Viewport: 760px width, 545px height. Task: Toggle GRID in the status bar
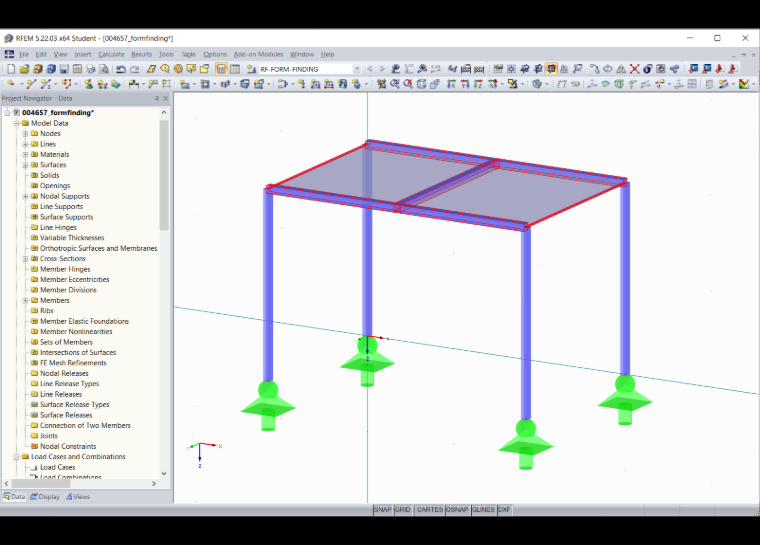point(403,510)
